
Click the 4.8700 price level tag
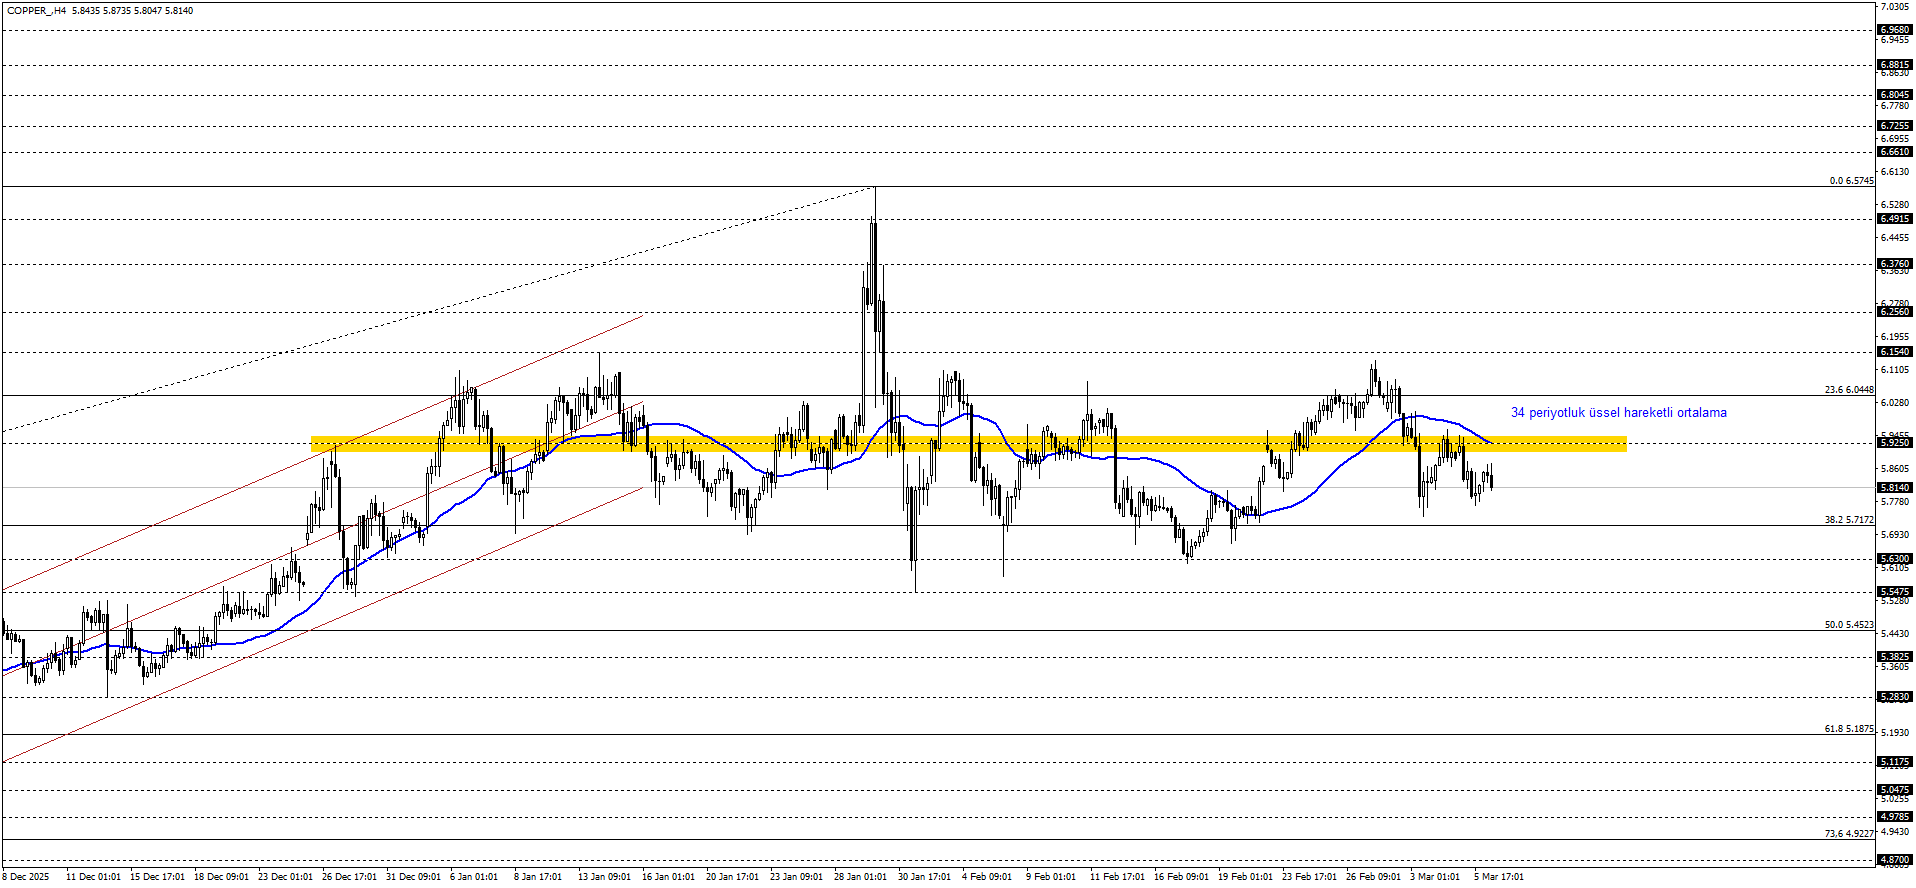pyautogui.click(x=1895, y=860)
